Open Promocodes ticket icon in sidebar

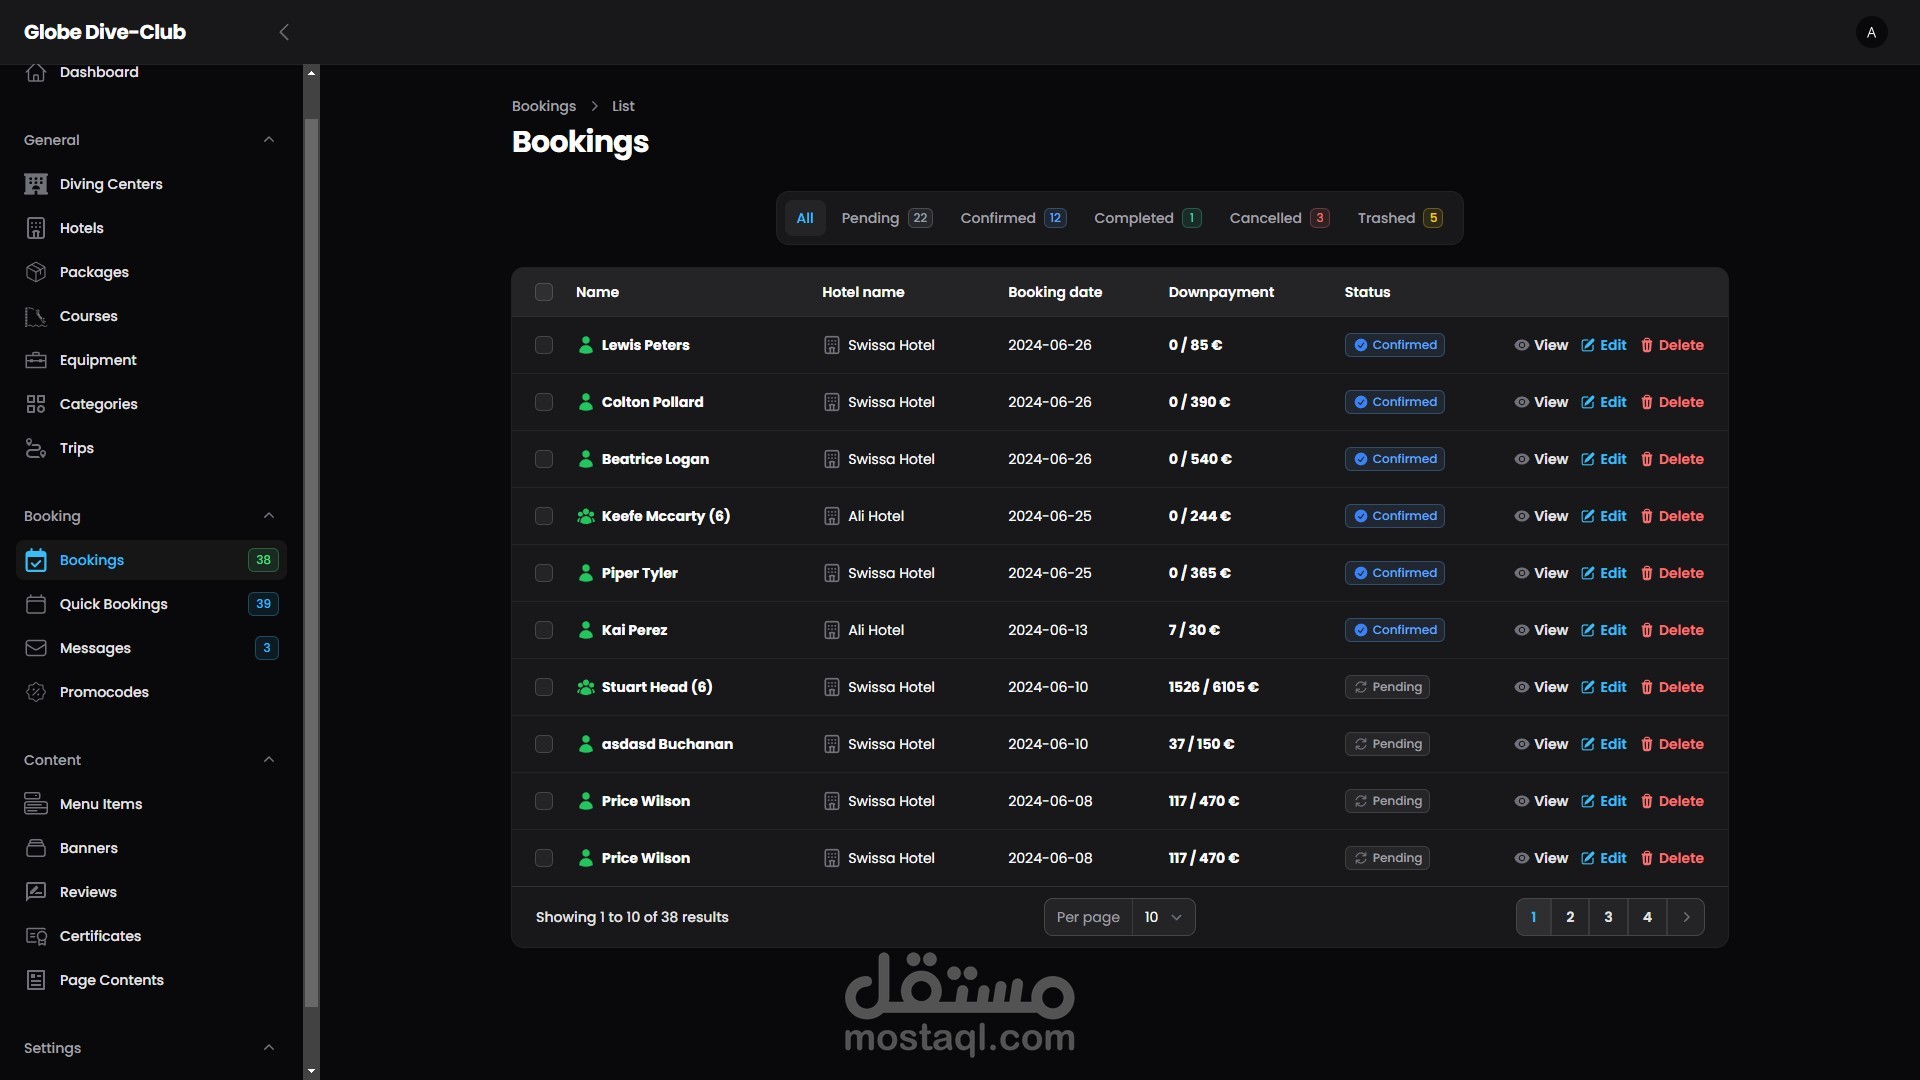[x=36, y=692]
